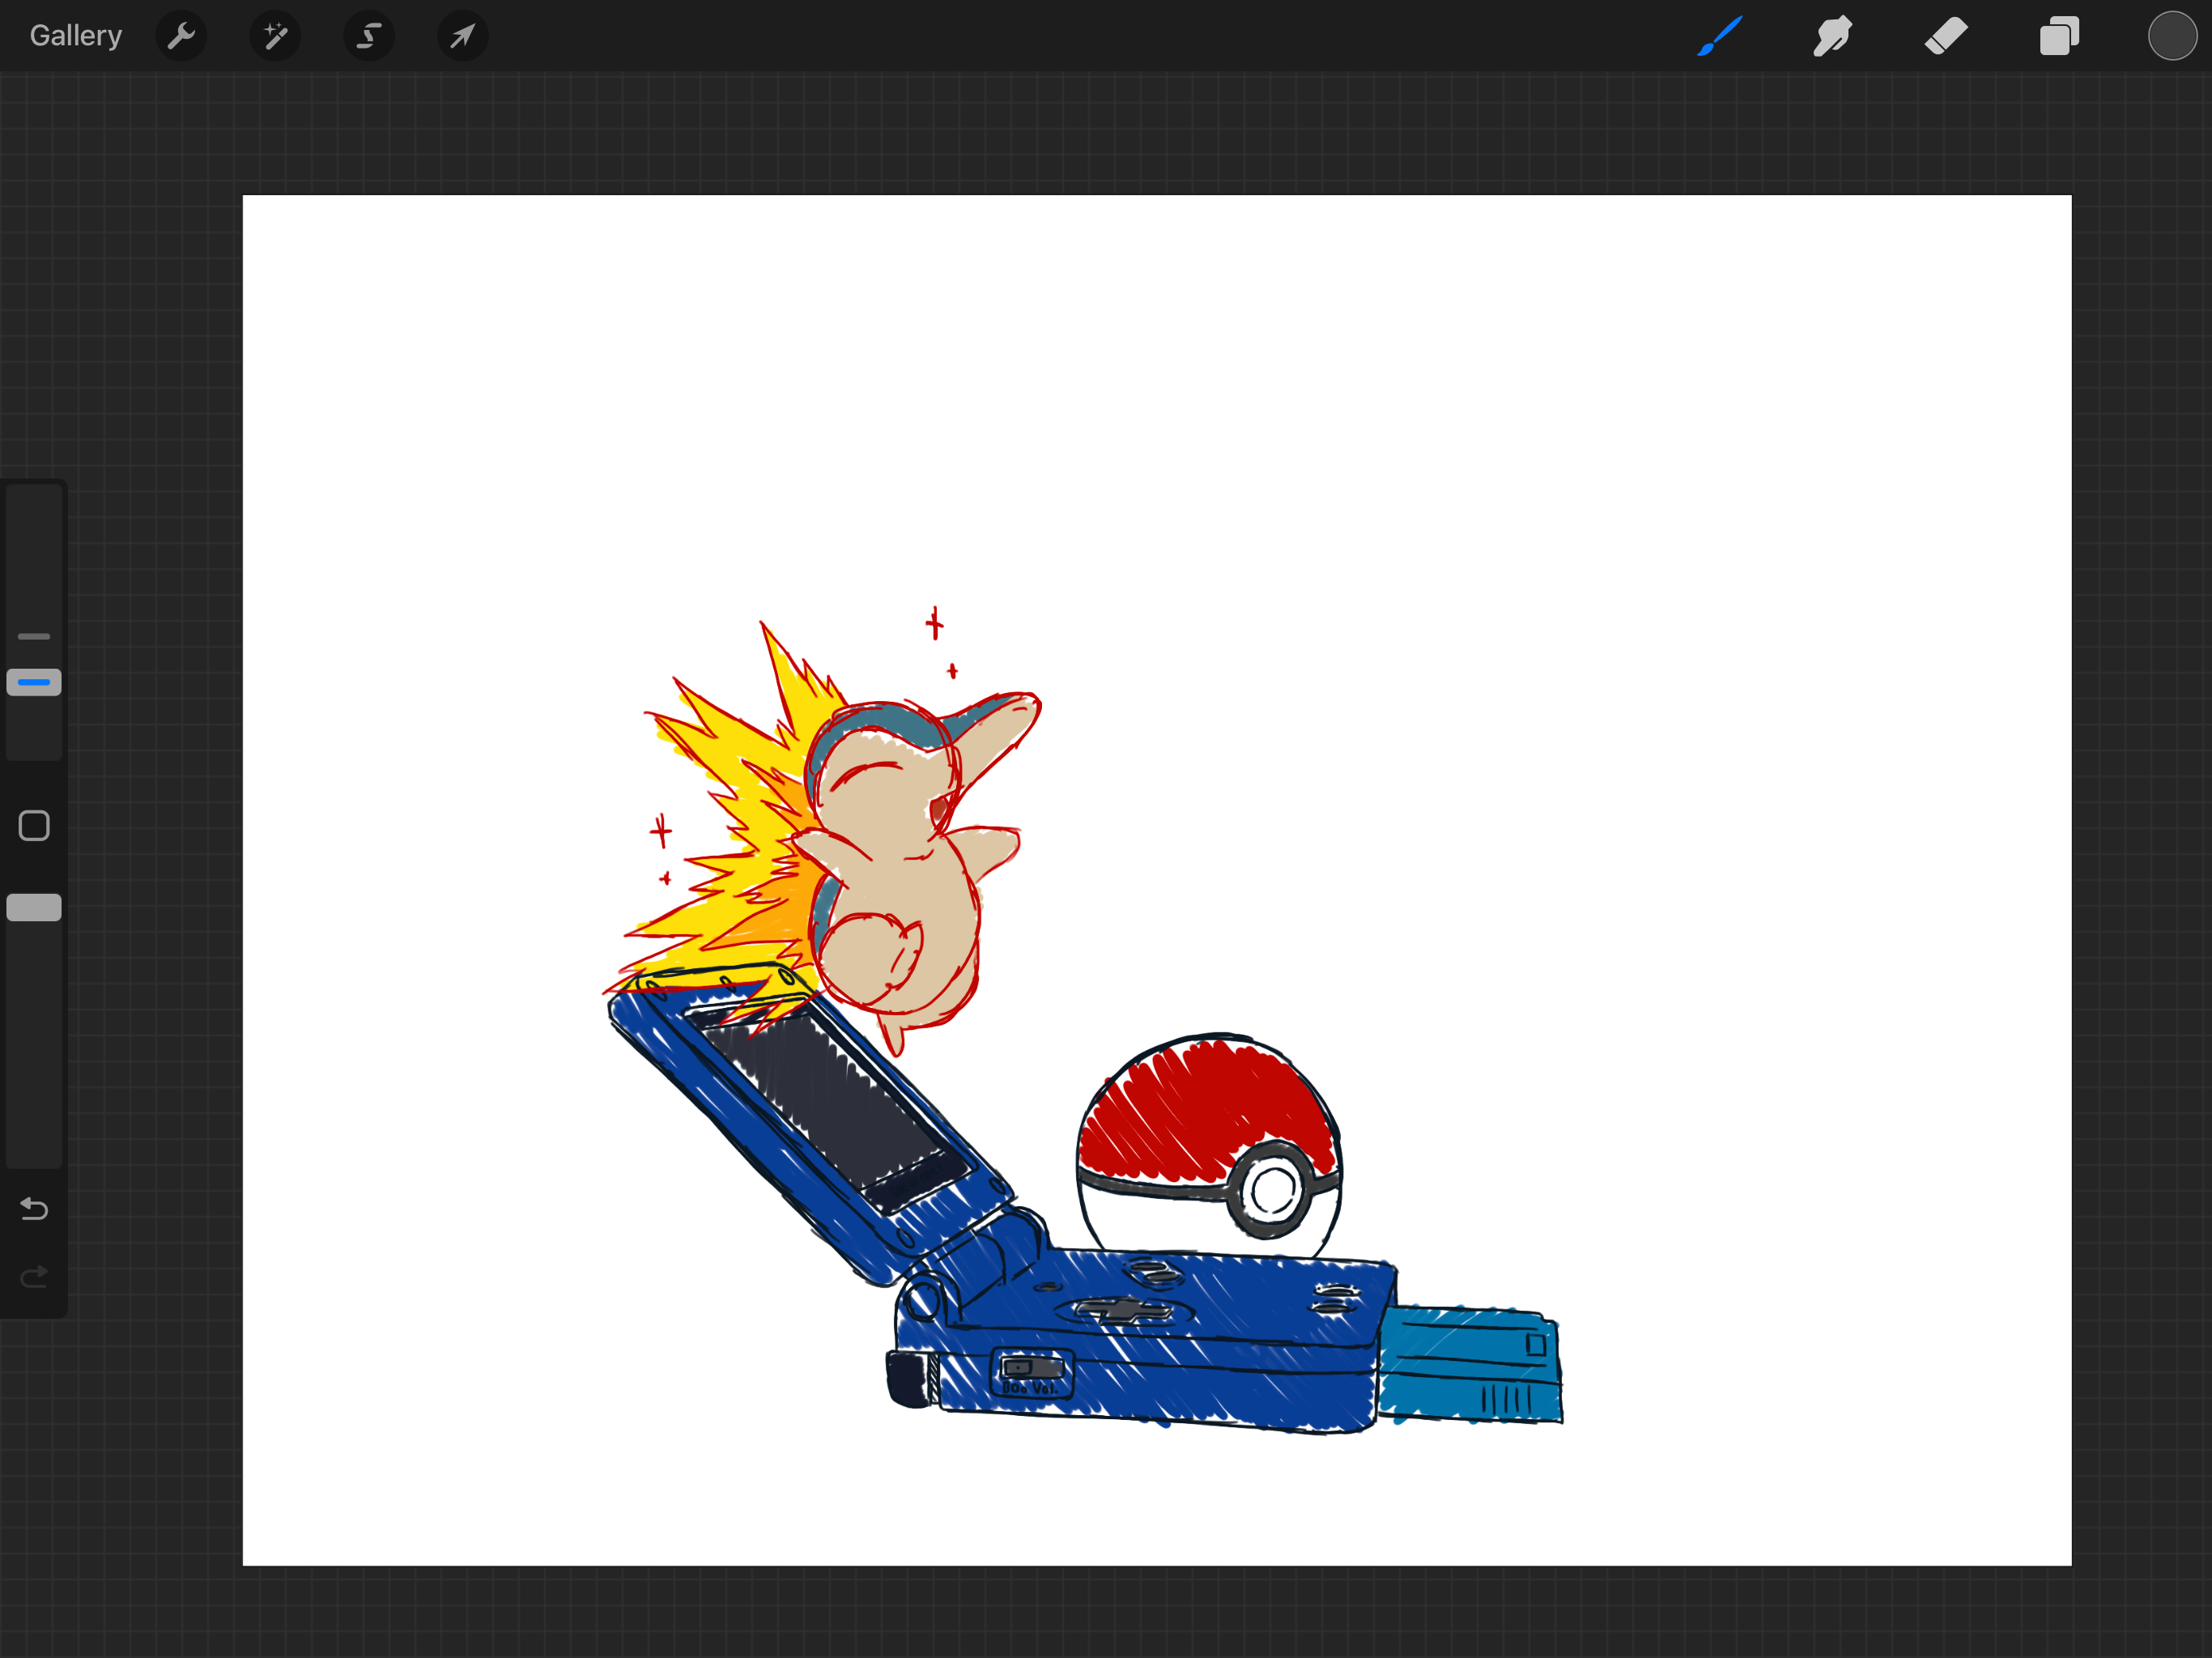Click the blue game cartridge drawing
2212x1658 pixels.
tap(1469, 1363)
